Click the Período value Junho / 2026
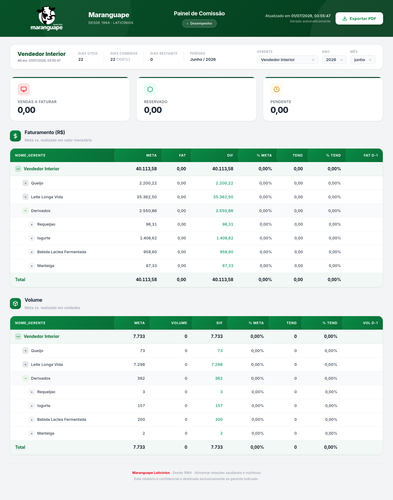 click(x=203, y=60)
